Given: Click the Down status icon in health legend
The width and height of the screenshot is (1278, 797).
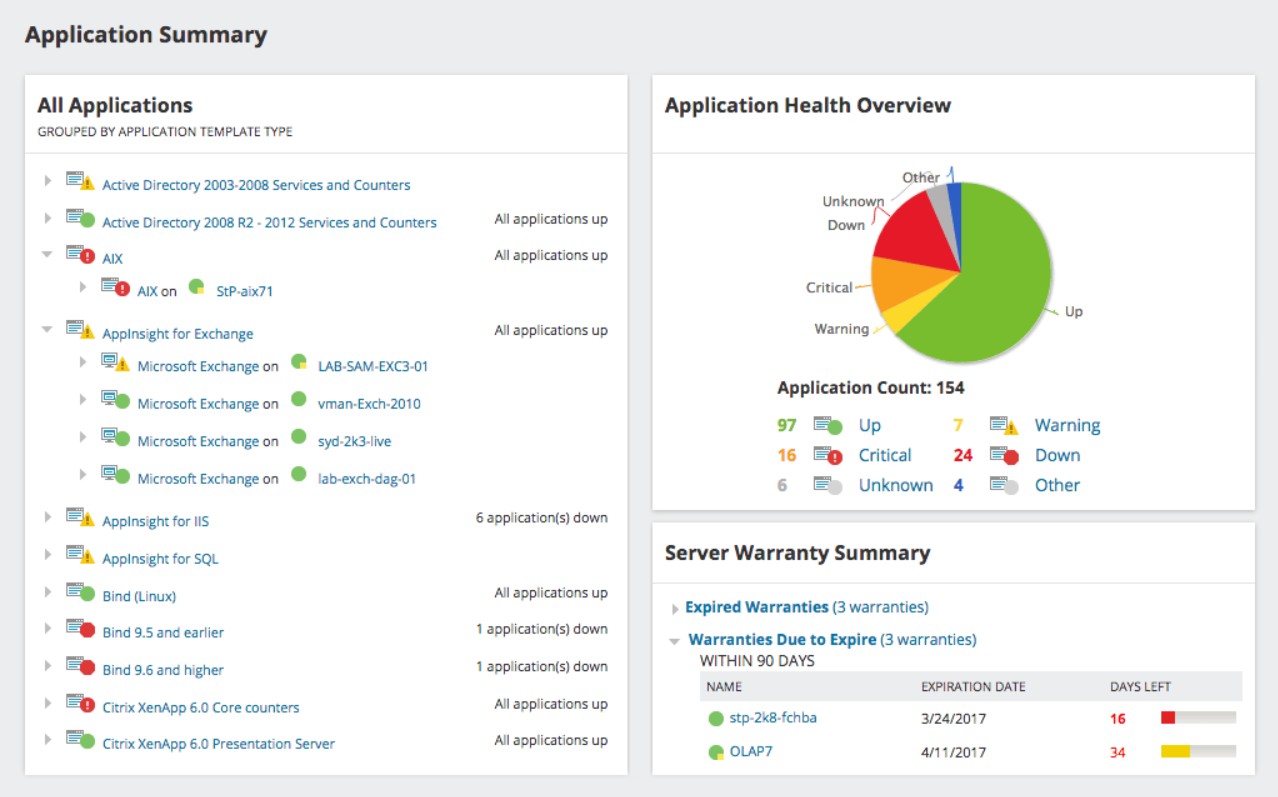Looking at the screenshot, I should click(1012, 455).
